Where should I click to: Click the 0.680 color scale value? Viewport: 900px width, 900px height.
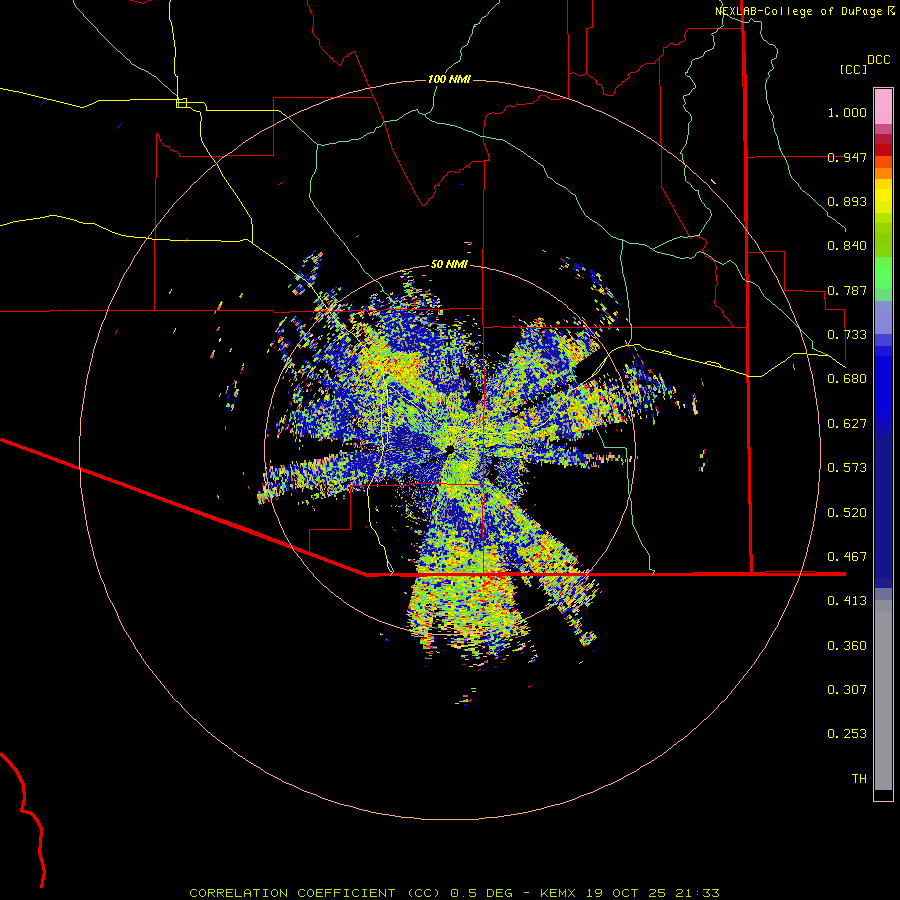point(847,379)
